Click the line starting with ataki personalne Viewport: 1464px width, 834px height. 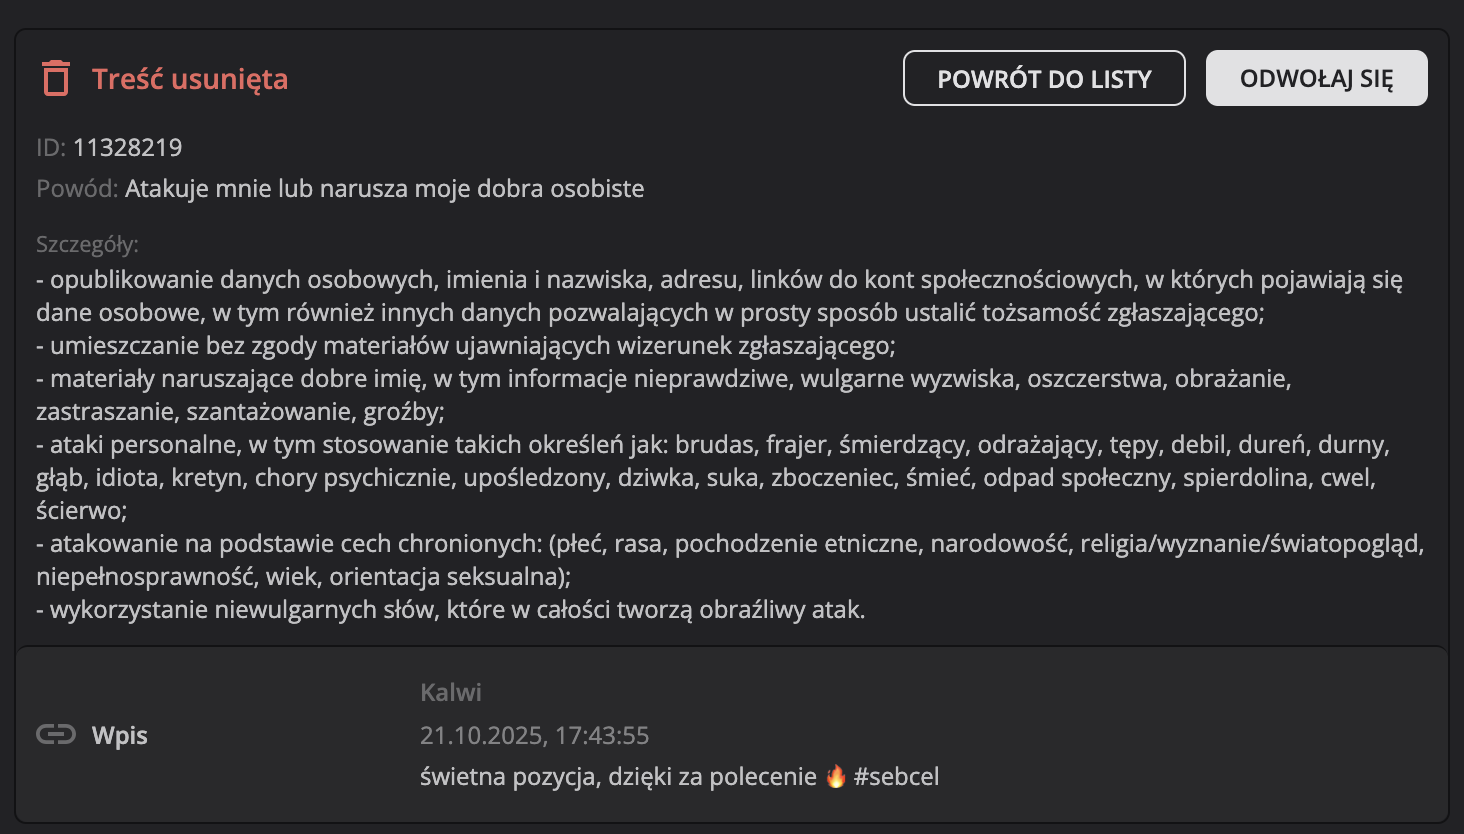pyautogui.click(x=712, y=444)
